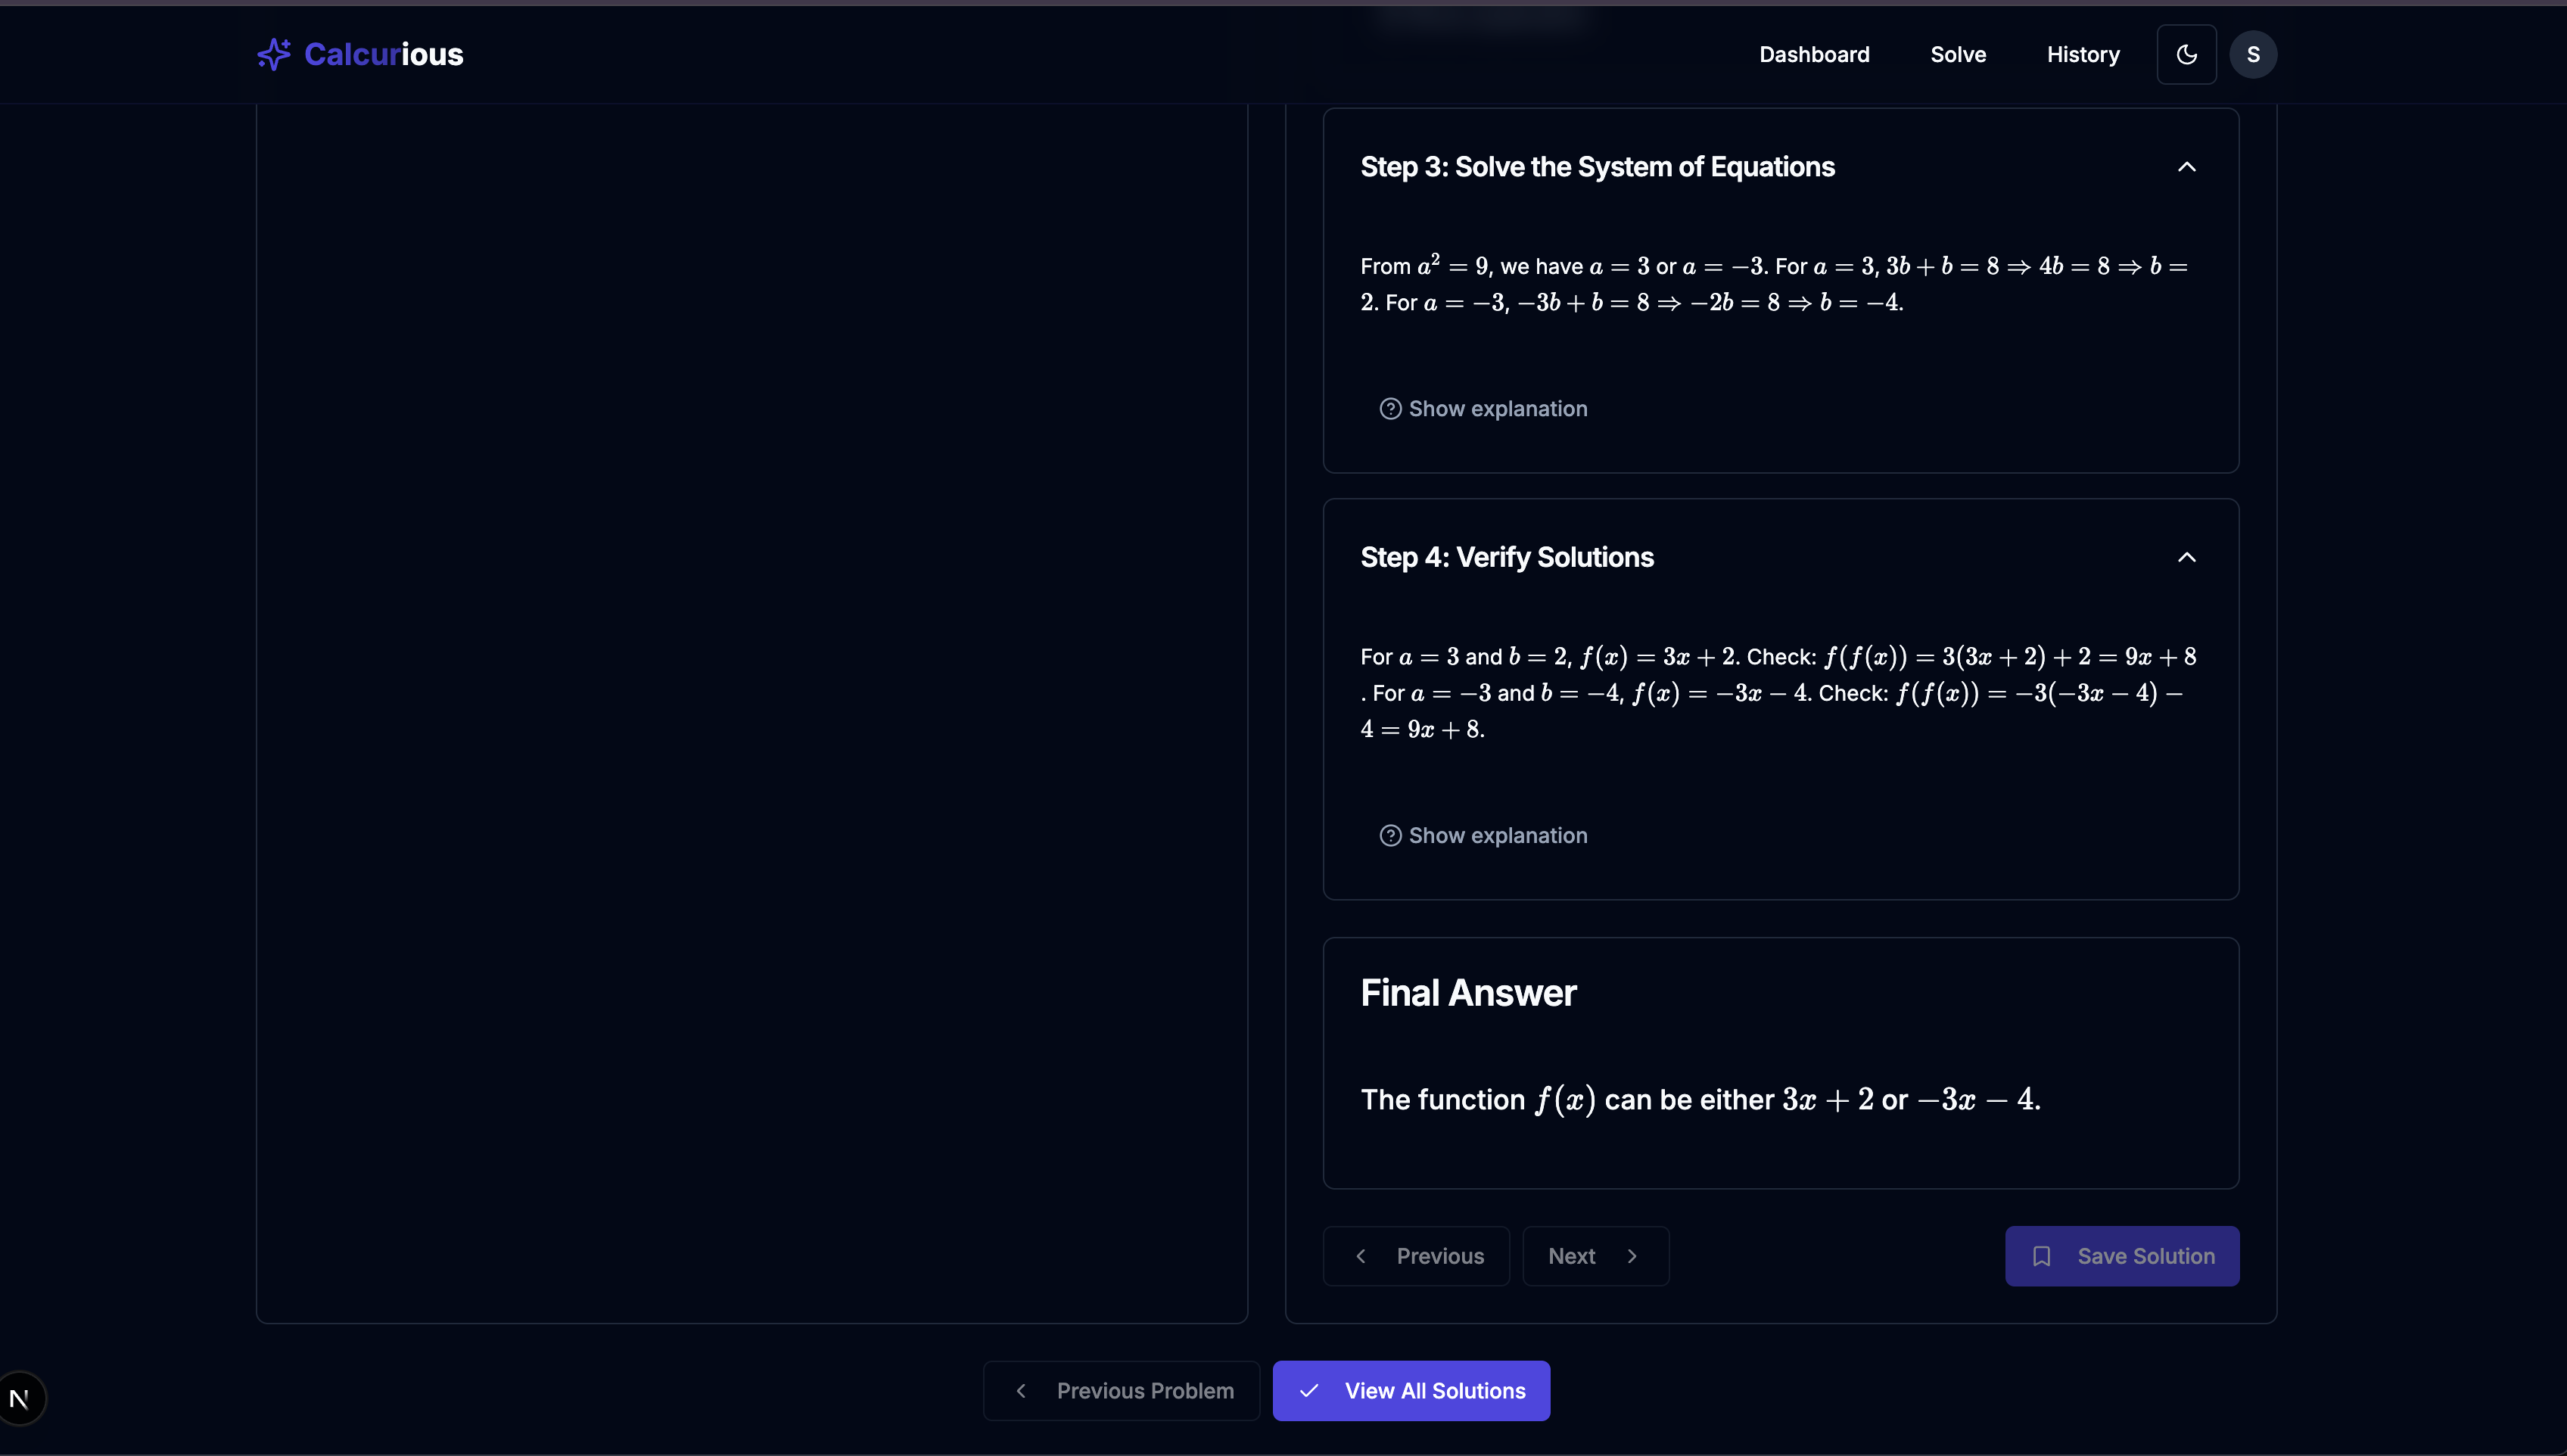The height and width of the screenshot is (1456, 2567).
Task: Open the user avatar labeled S
Action: 2252,54
